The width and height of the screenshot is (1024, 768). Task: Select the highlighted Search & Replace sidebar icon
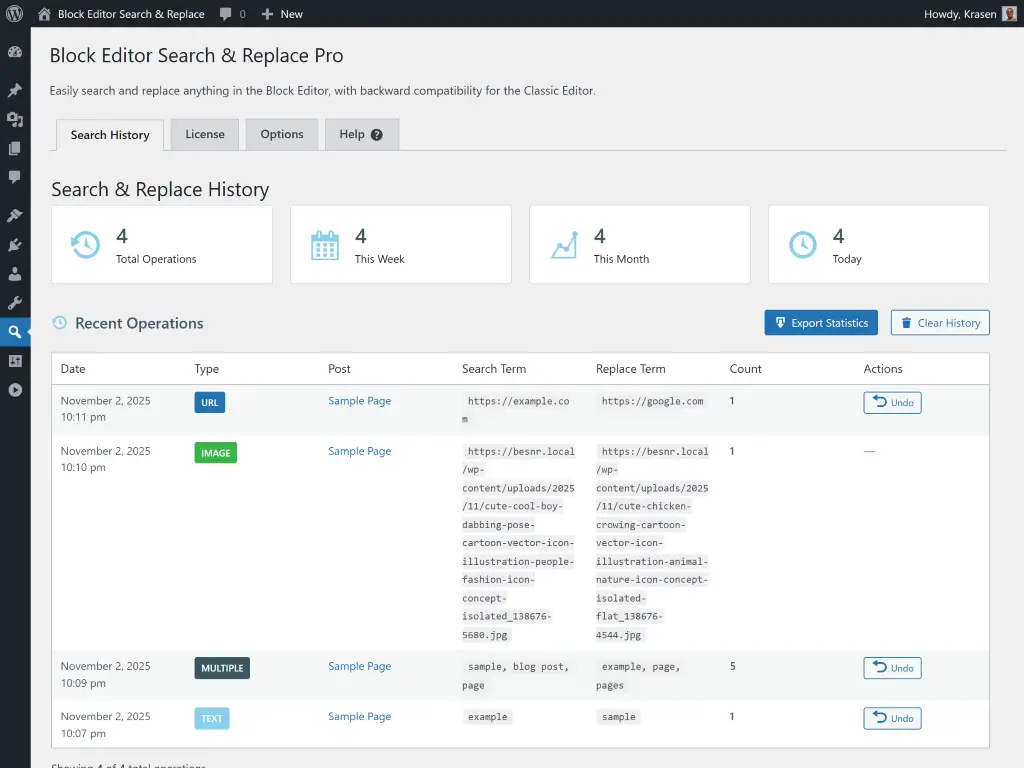click(15, 331)
